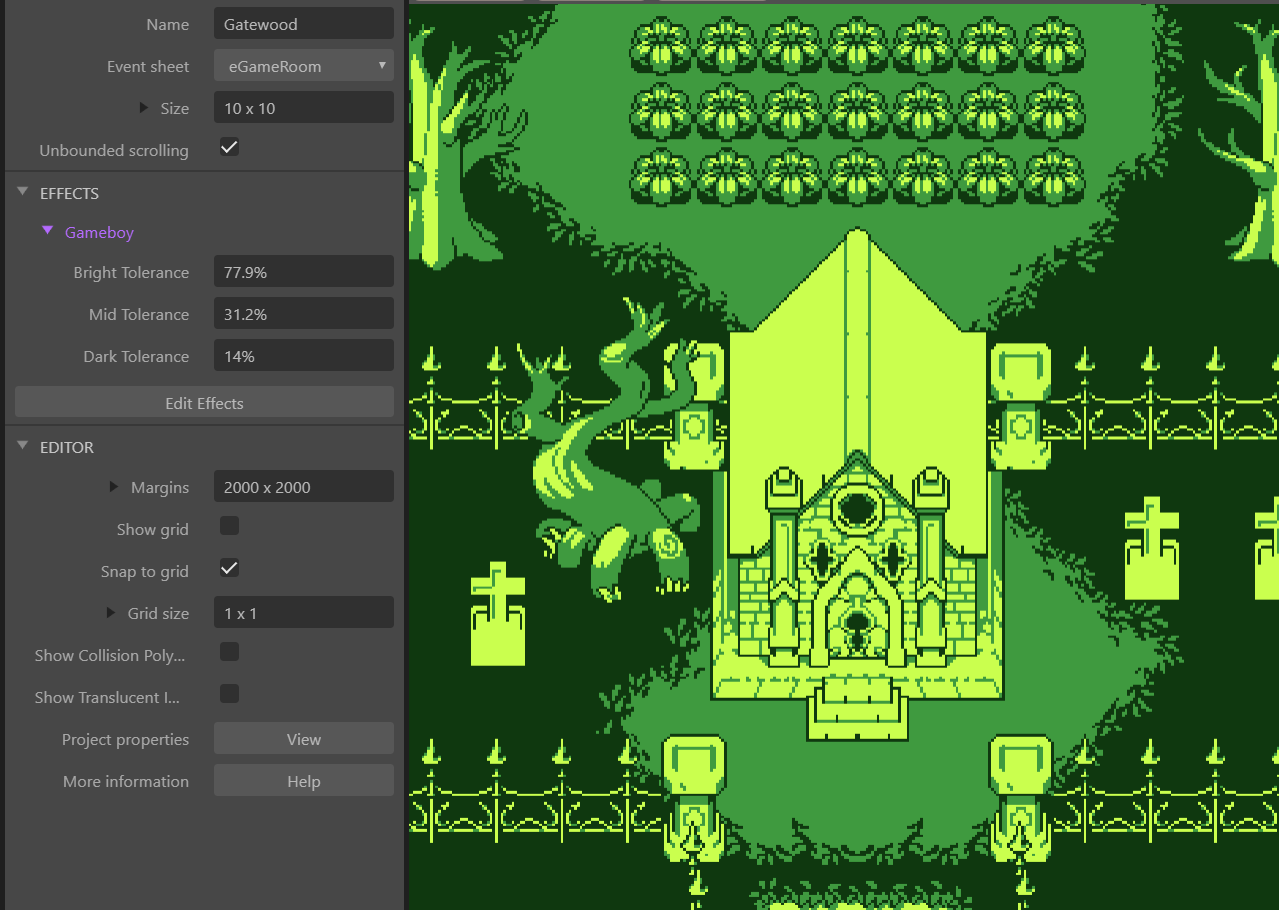
Task: Click the Name field containing Gatewood
Action: 303,24
